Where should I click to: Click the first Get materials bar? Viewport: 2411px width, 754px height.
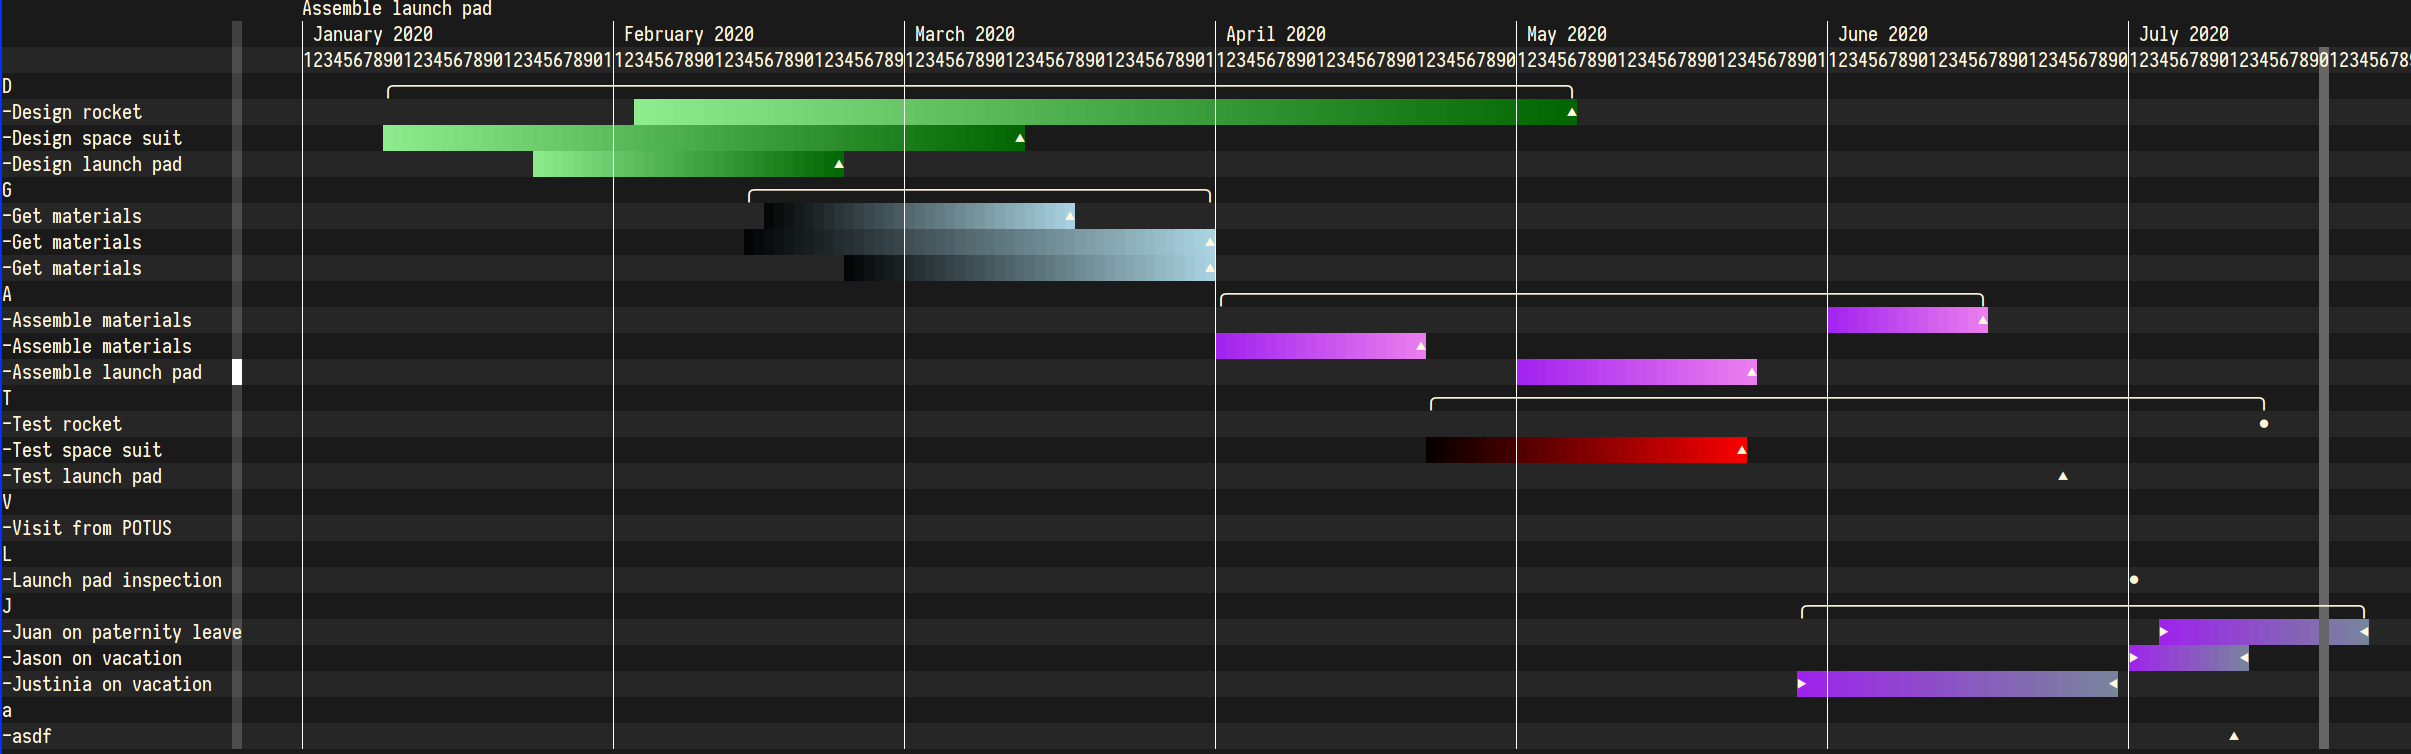(x=919, y=216)
